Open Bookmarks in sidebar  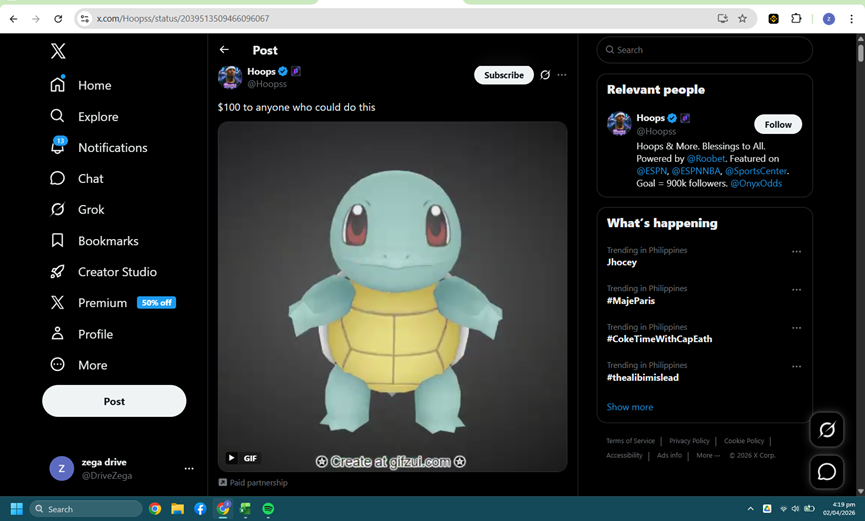coord(94,241)
